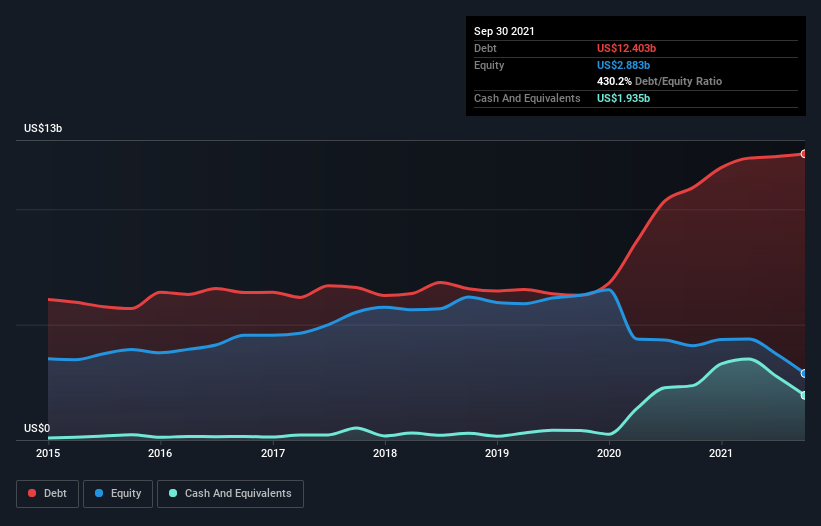
Task: Click the 2017 x-axis label
Action: [273, 453]
